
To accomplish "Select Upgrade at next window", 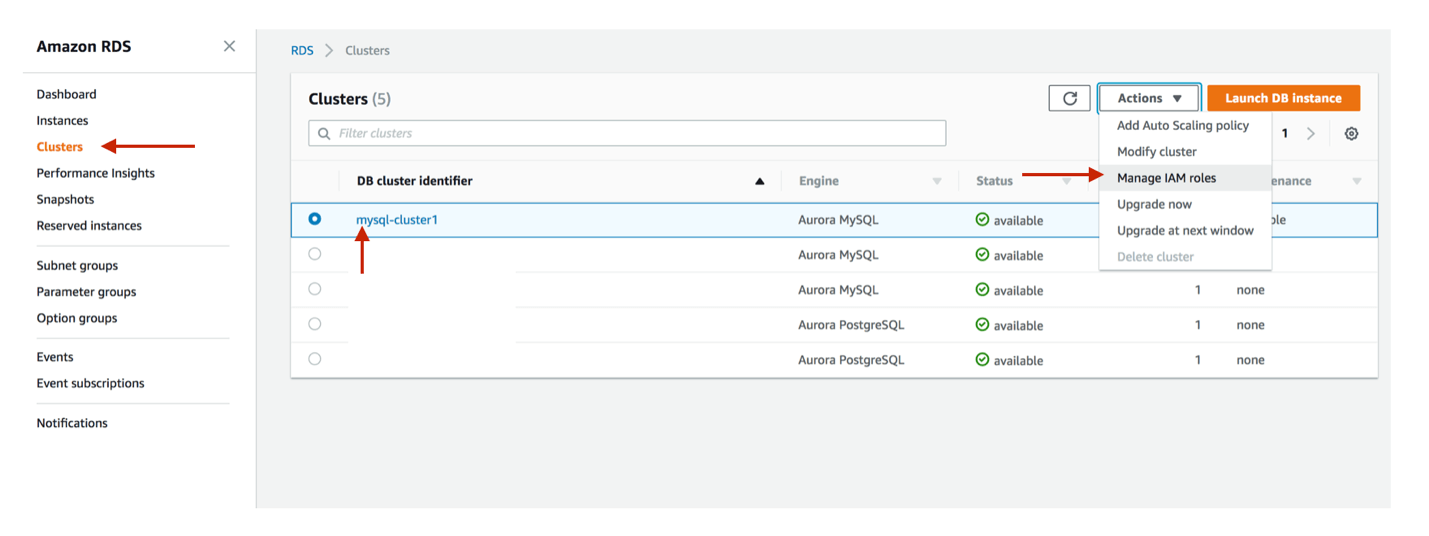I will tap(1184, 230).
